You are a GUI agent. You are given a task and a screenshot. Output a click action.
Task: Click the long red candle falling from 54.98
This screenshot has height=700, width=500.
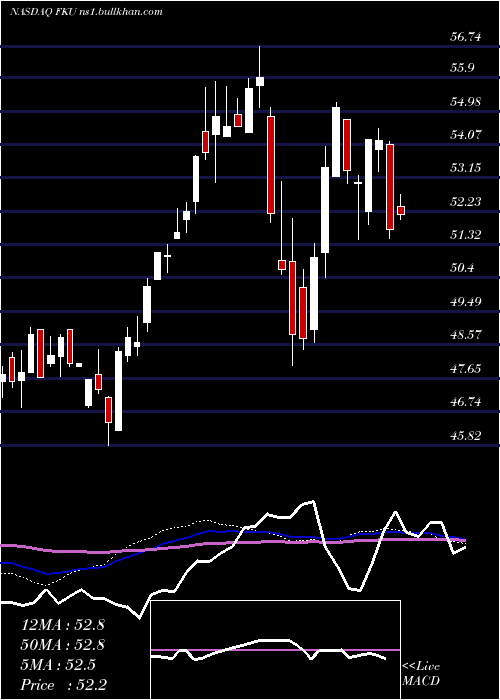271,165
